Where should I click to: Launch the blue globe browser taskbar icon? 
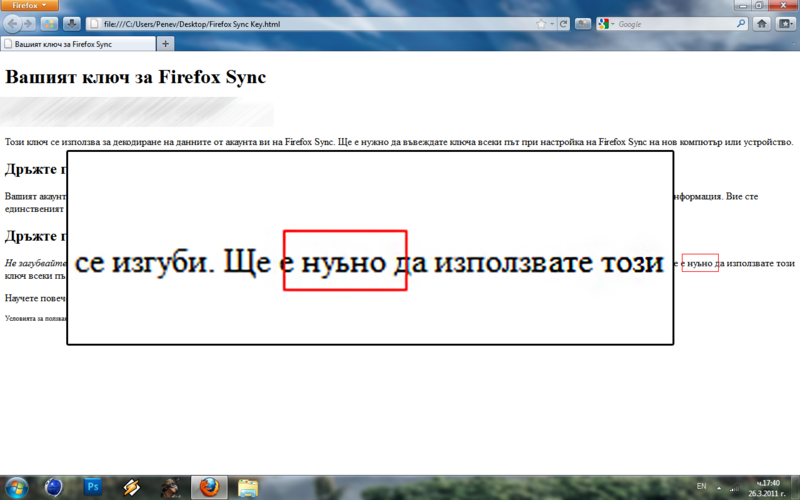coord(54,488)
